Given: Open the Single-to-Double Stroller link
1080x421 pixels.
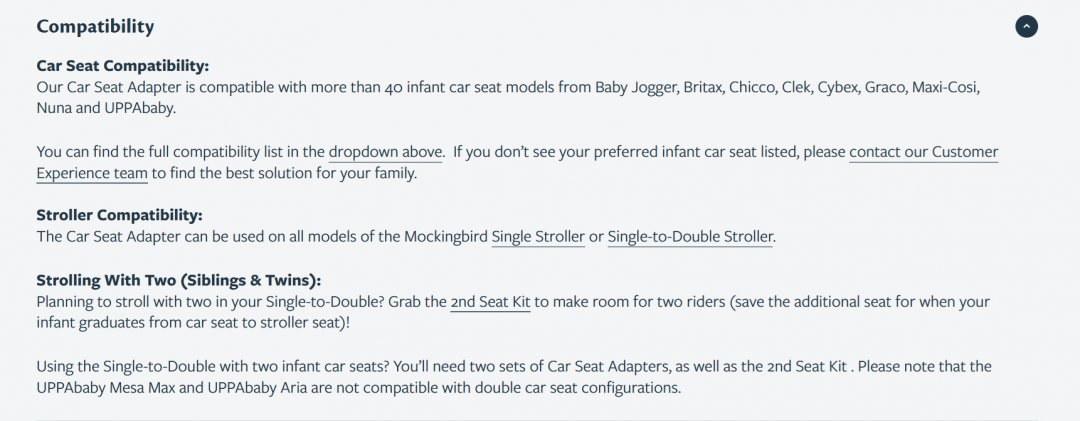Looking at the screenshot, I should coord(690,237).
